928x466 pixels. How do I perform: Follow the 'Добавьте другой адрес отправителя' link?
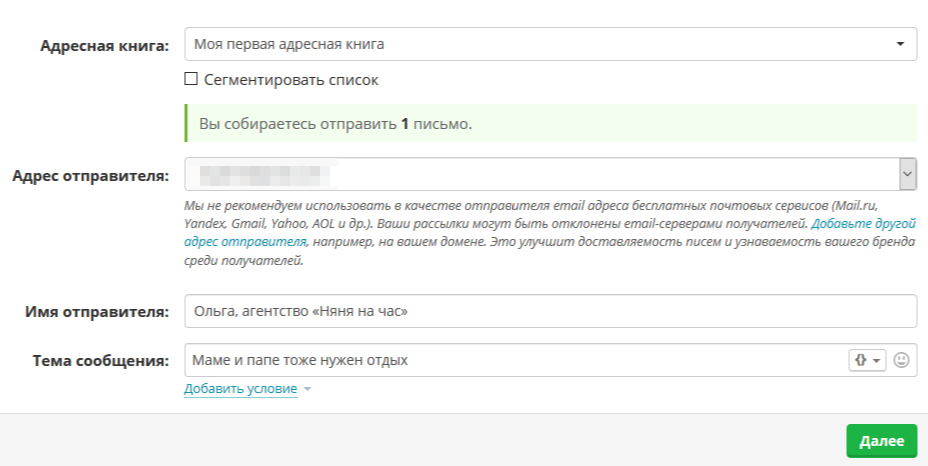[863, 224]
